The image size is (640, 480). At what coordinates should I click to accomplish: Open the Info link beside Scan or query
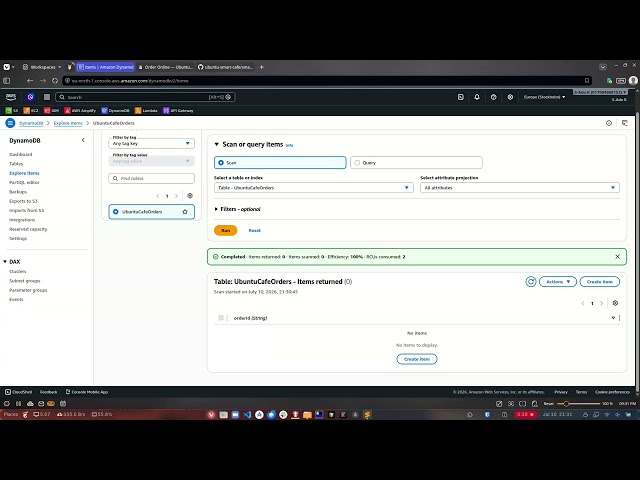(289, 145)
